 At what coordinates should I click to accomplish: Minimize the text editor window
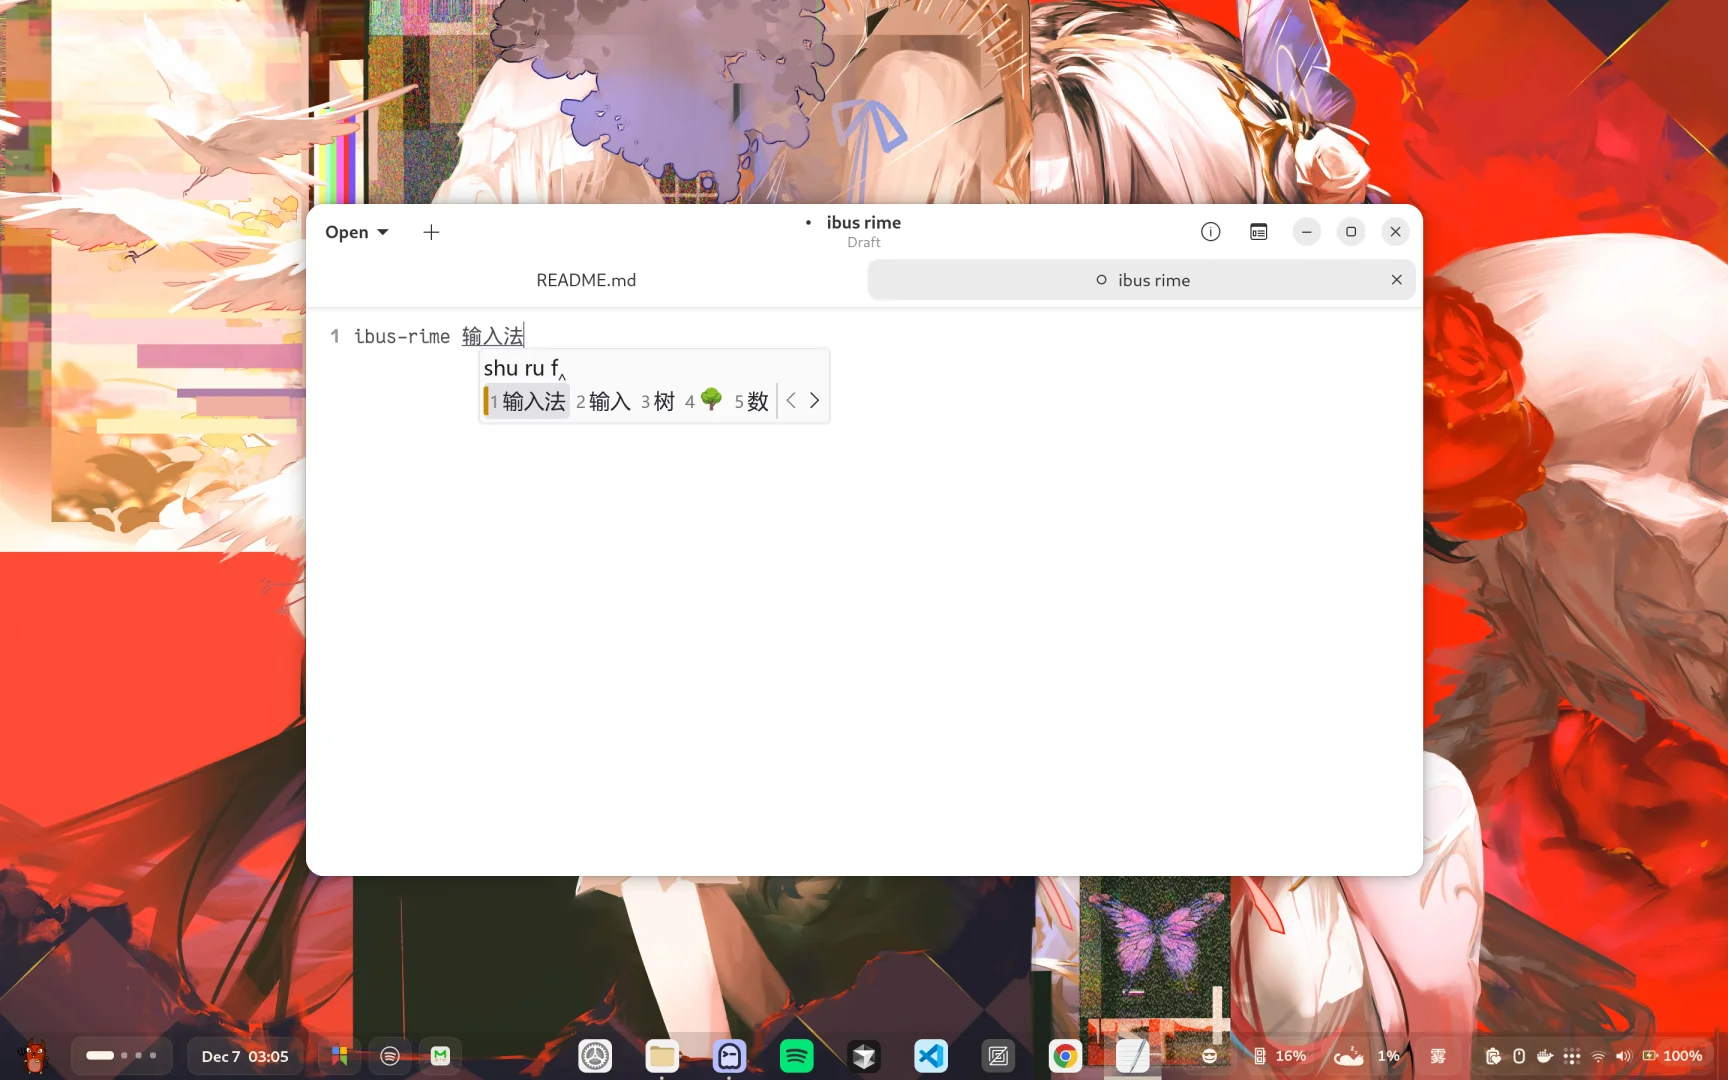[1306, 232]
